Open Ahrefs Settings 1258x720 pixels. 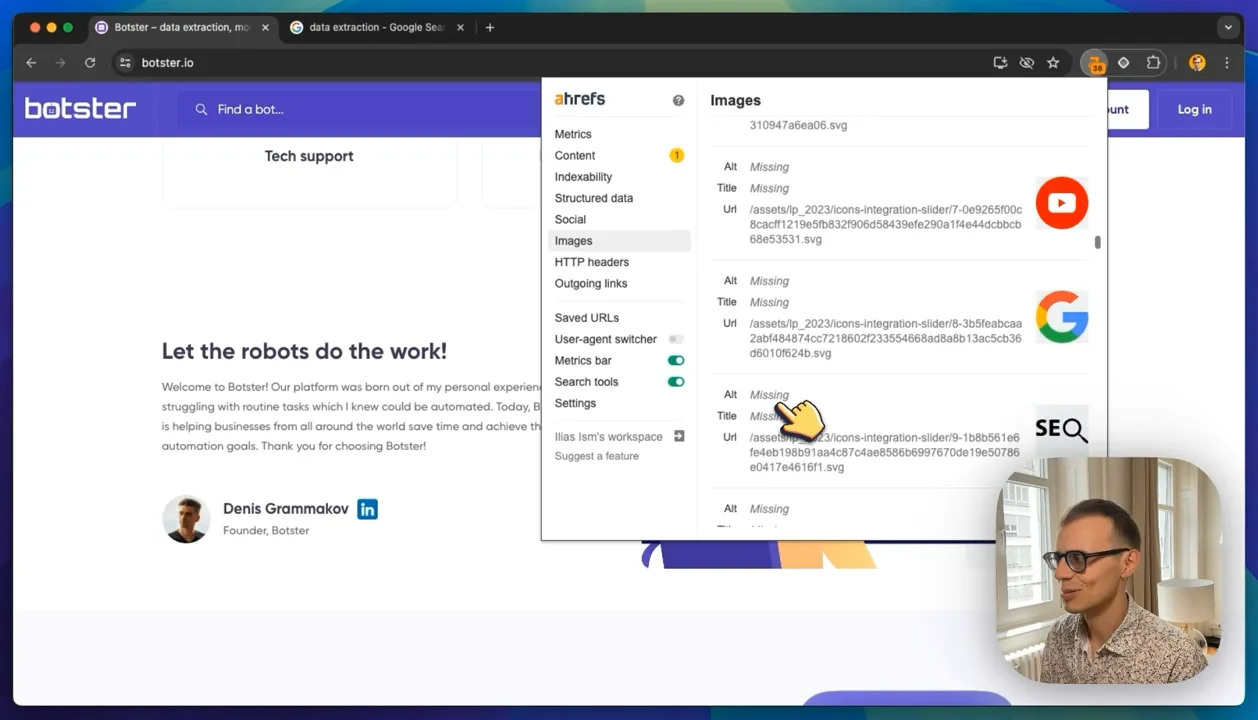575,403
